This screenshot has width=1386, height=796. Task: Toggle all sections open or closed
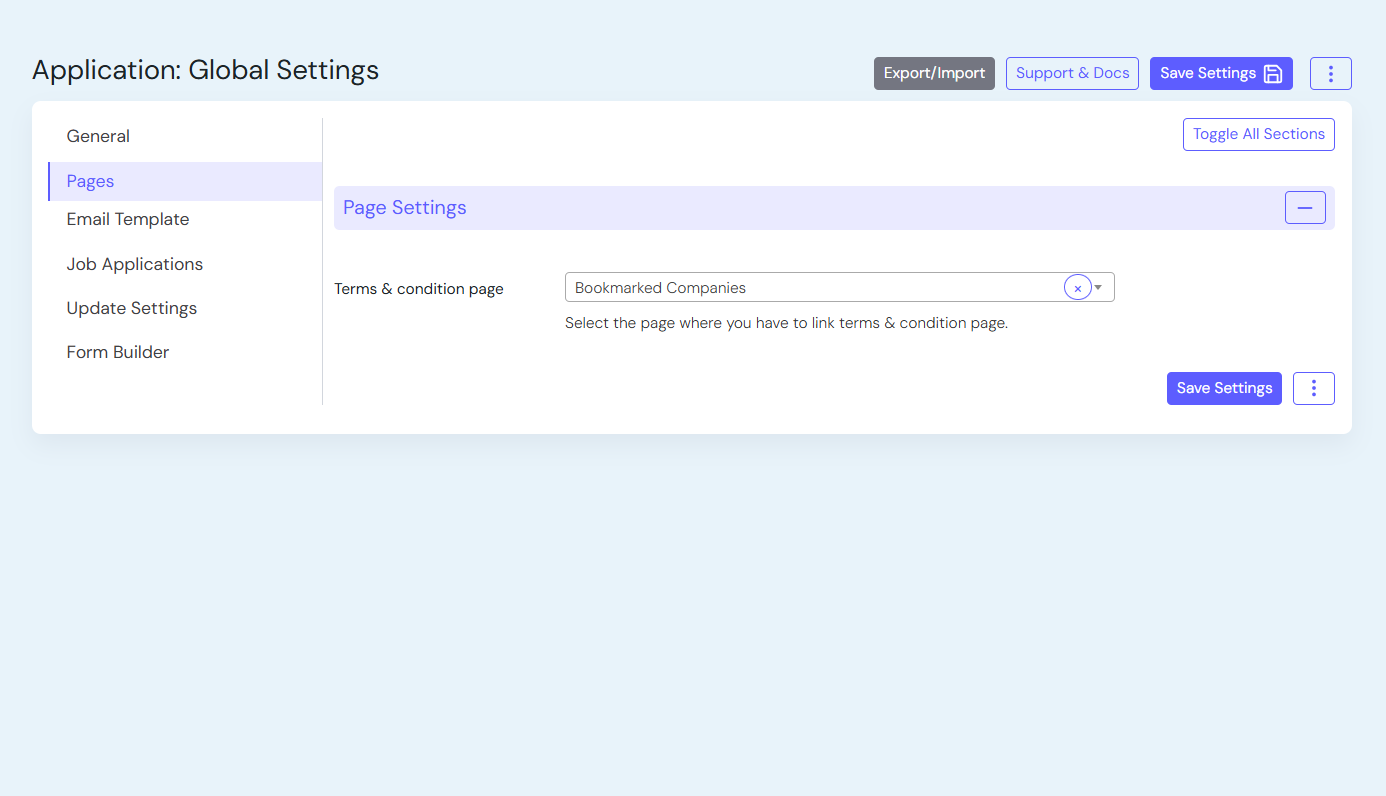click(1258, 134)
